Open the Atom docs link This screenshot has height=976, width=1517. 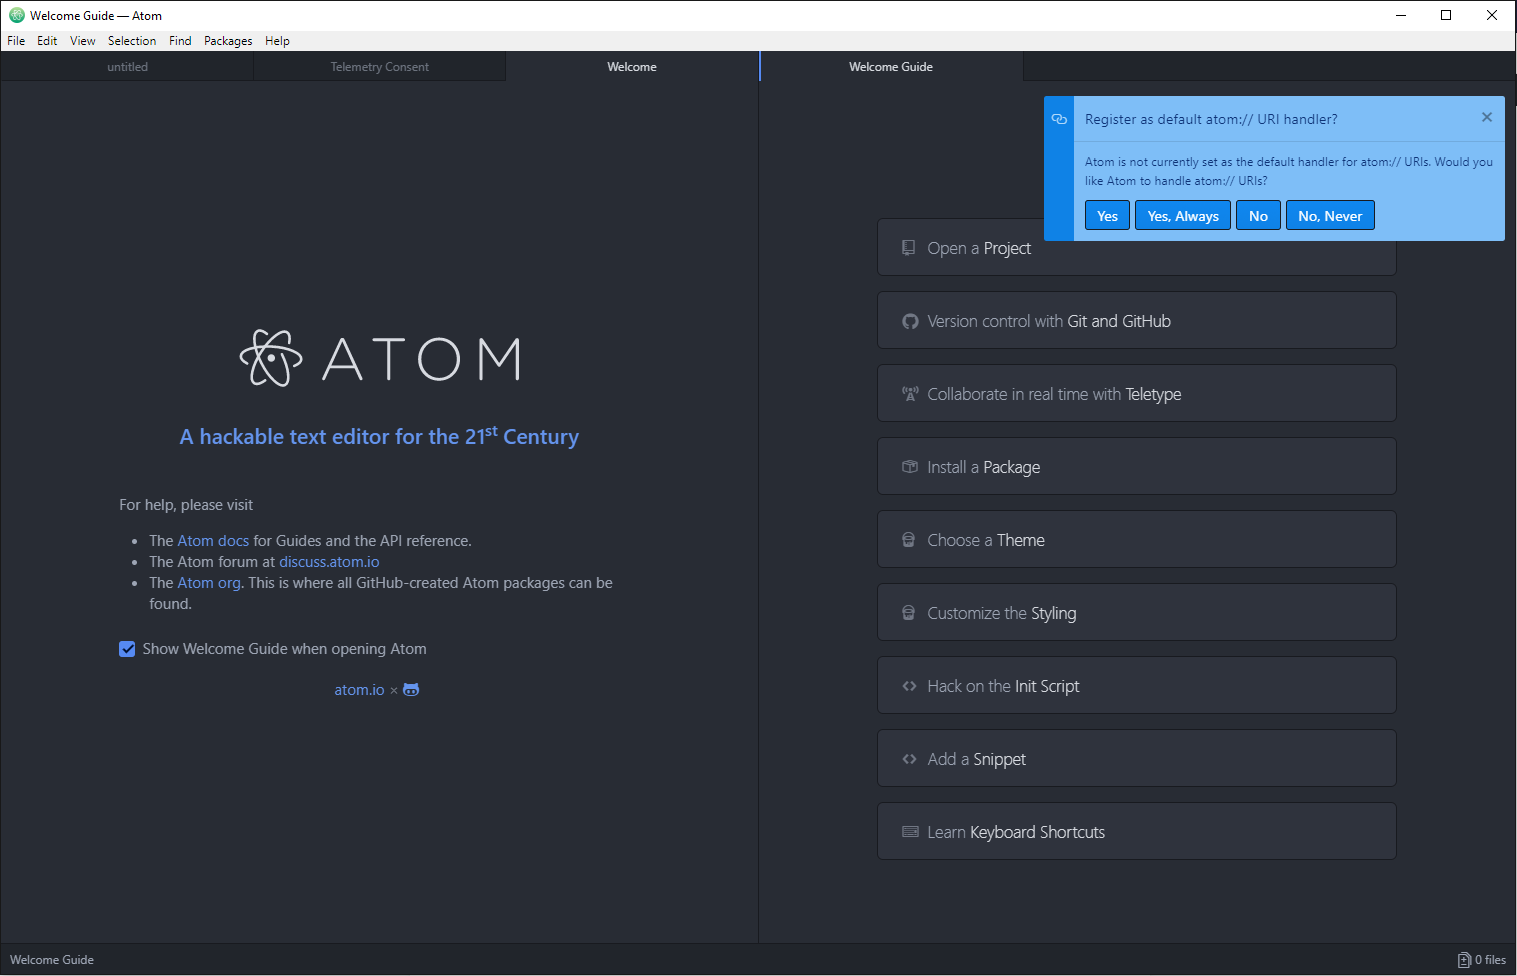213,541
